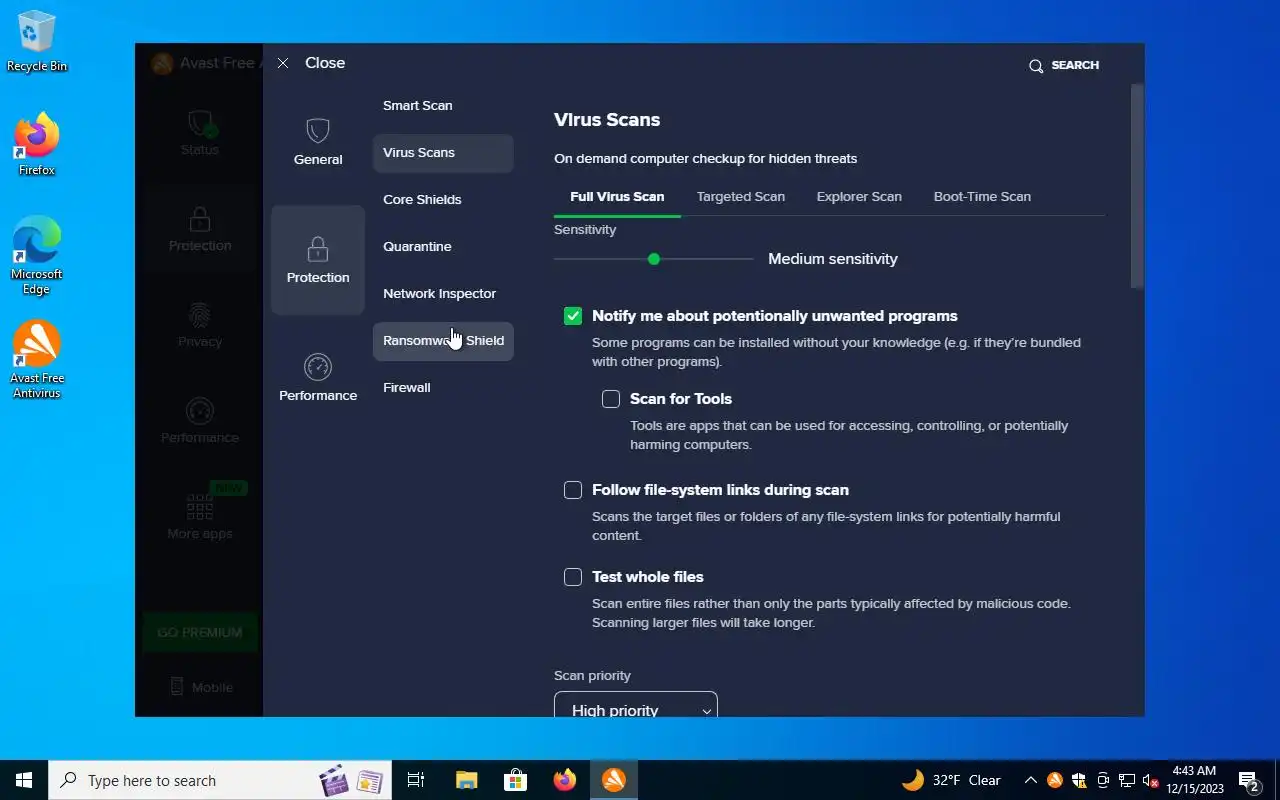Open the Windows Start menu
The height and width of the screenshot is (800, 1280).
click(24, 780)
